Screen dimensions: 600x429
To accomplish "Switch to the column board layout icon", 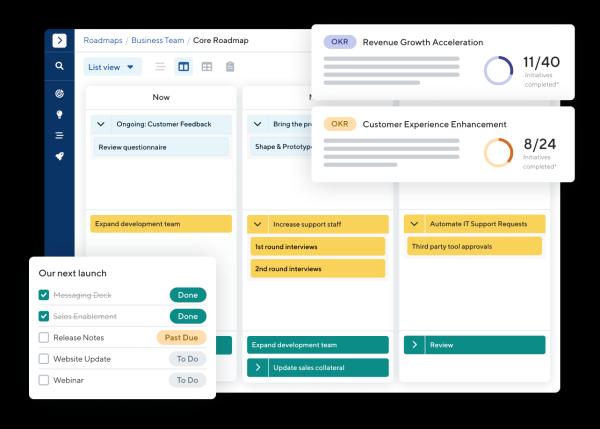I will [184, 67].
